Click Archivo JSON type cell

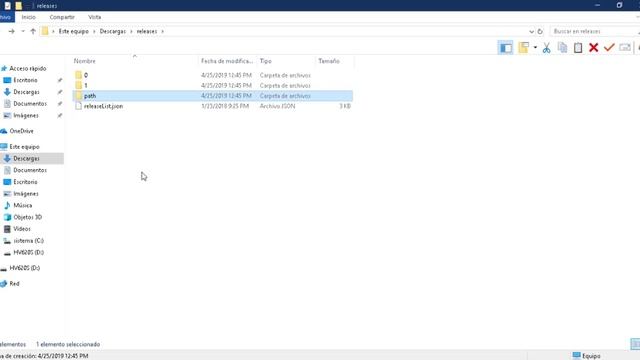coord(277,106)
